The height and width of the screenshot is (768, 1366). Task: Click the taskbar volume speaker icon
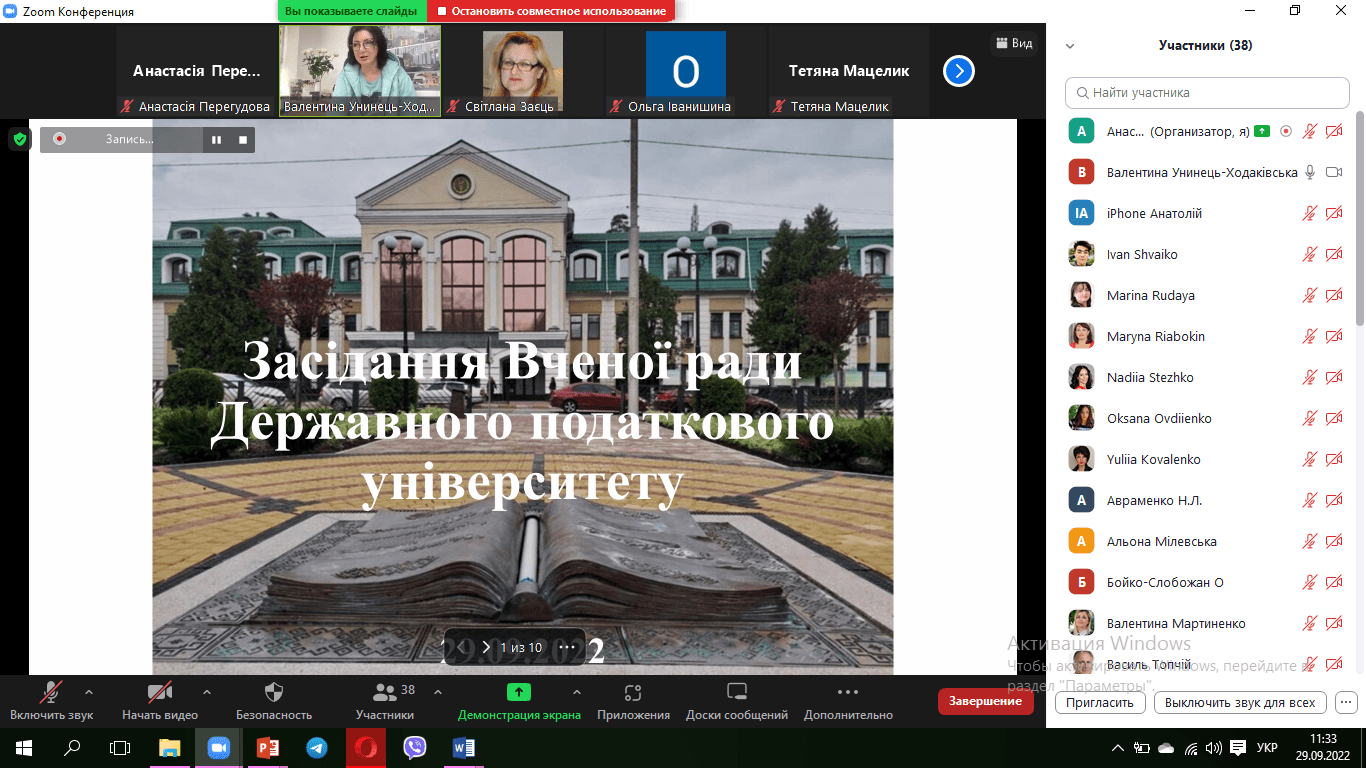[x=1214, y=747]
